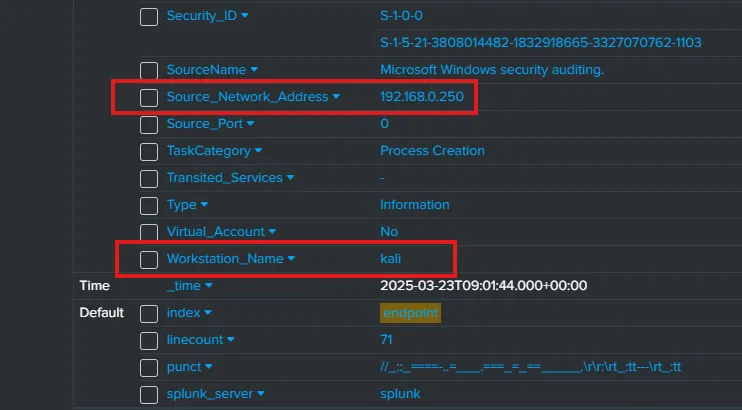Open the Source_Network_Address field menu
The height and width of the screenshot is (410, 742).
[x=336, y=97]
